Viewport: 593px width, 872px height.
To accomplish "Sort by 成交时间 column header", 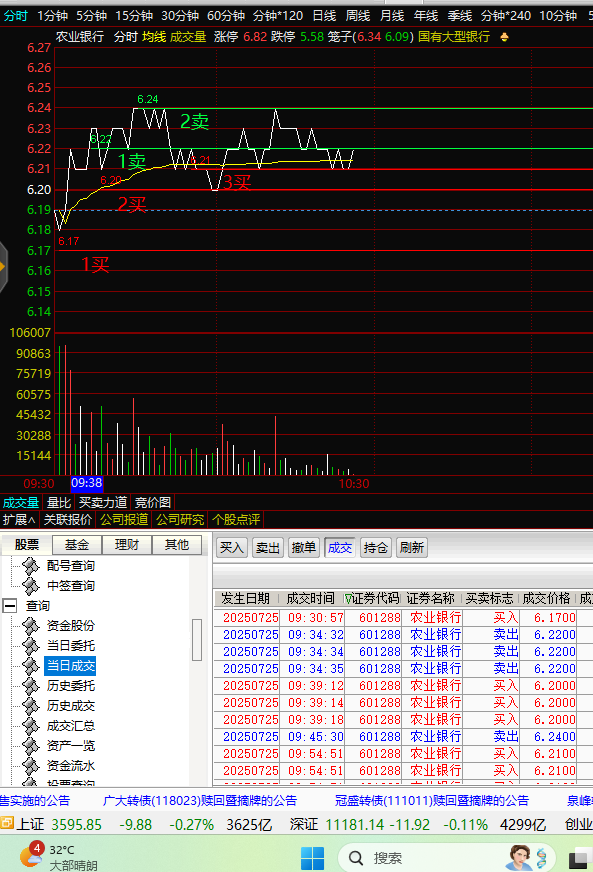I will coord(310,598).
